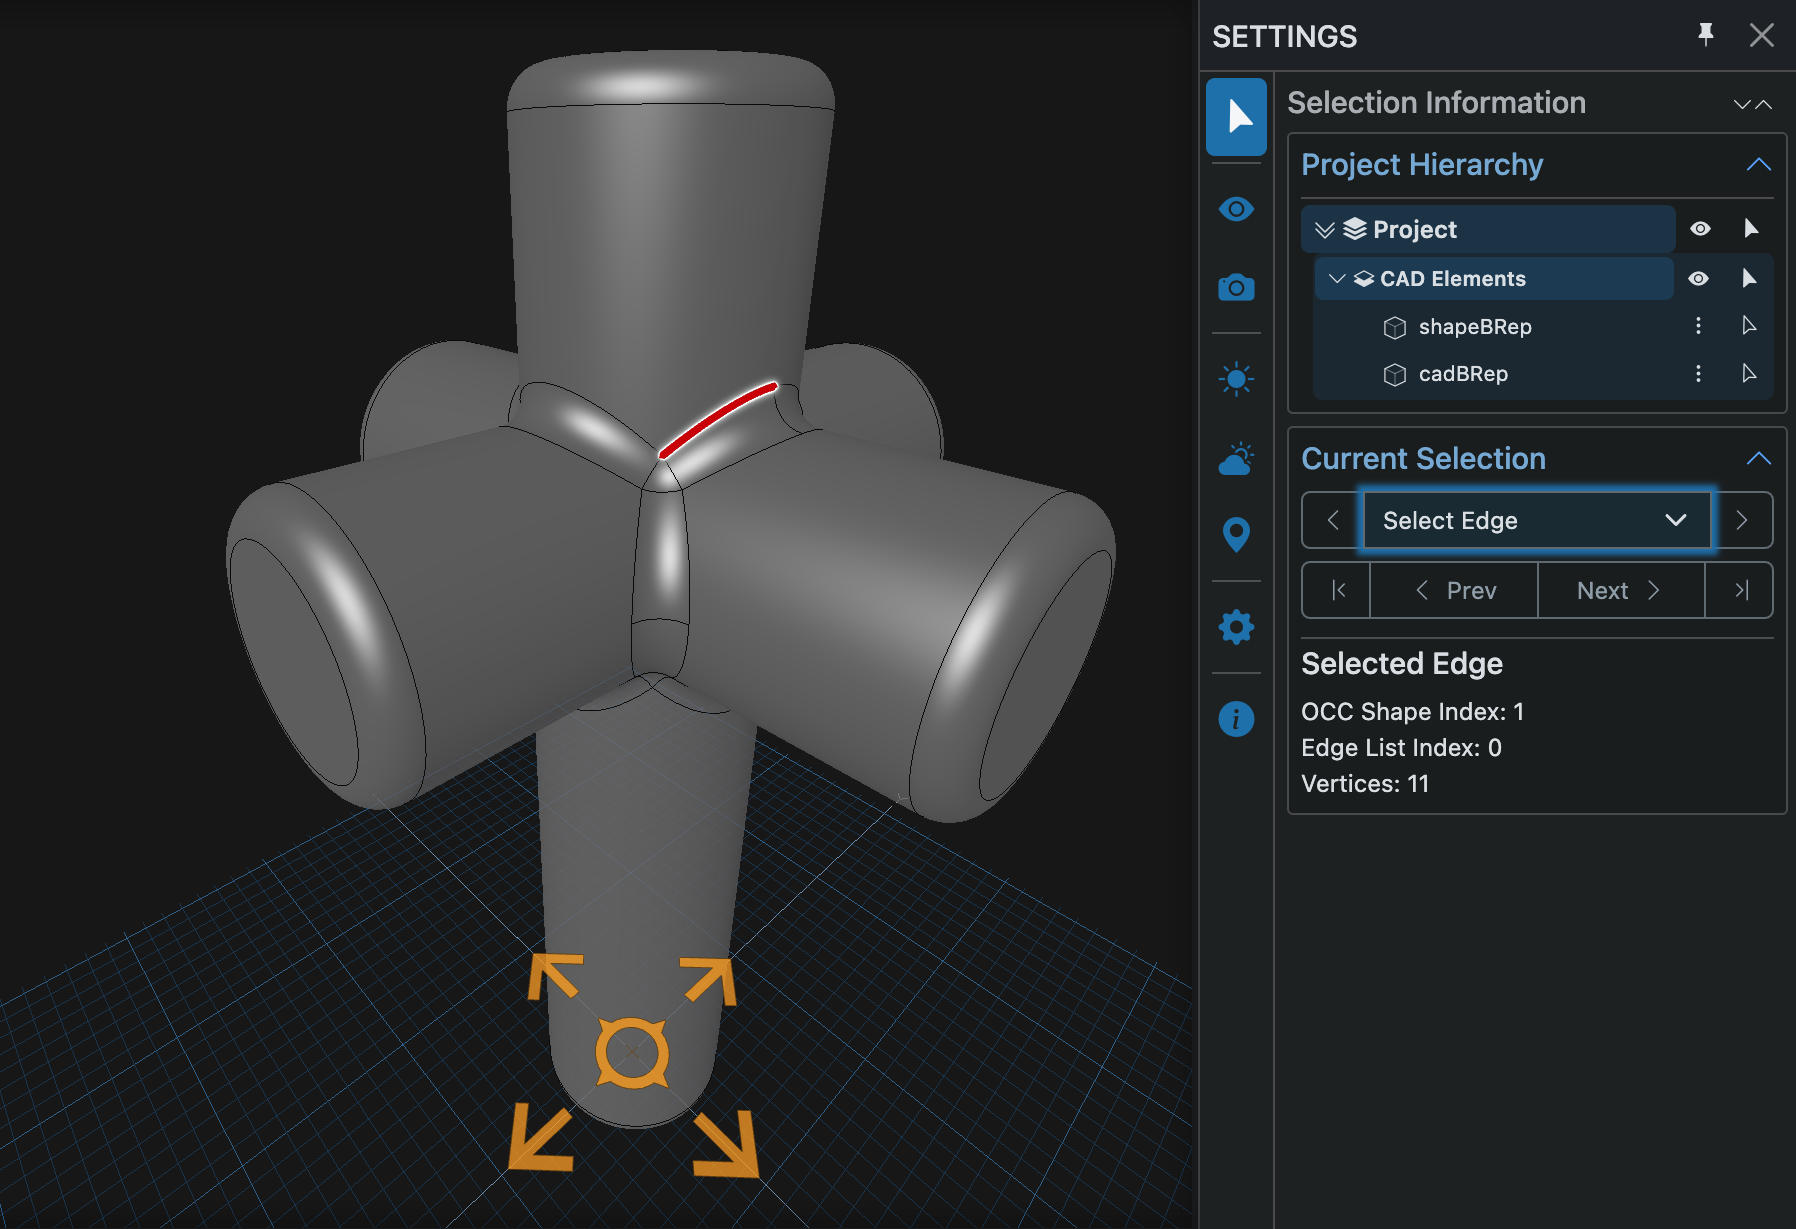Open the info panel icon
This screenshot has height=1229, width=1796.
pyautogui.click(x=1237, y=719)
